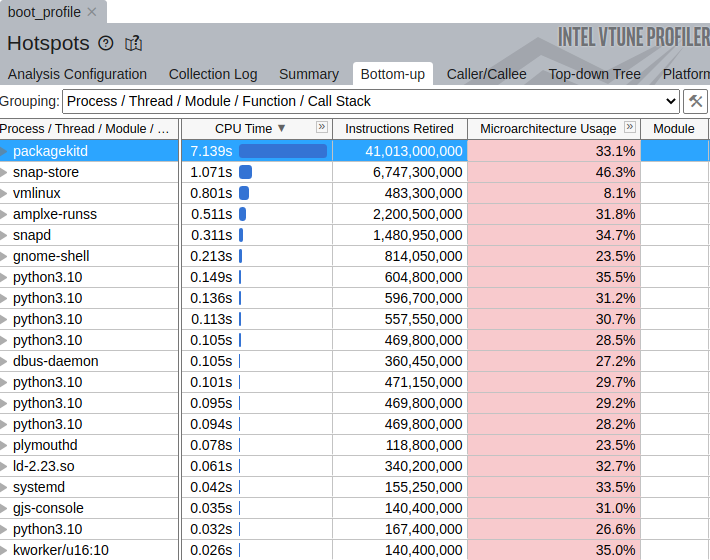Image resolution: width=710 pixels, height=560 pixels.
Task: Select the snap-store process name
Action: tap(46, 172)
